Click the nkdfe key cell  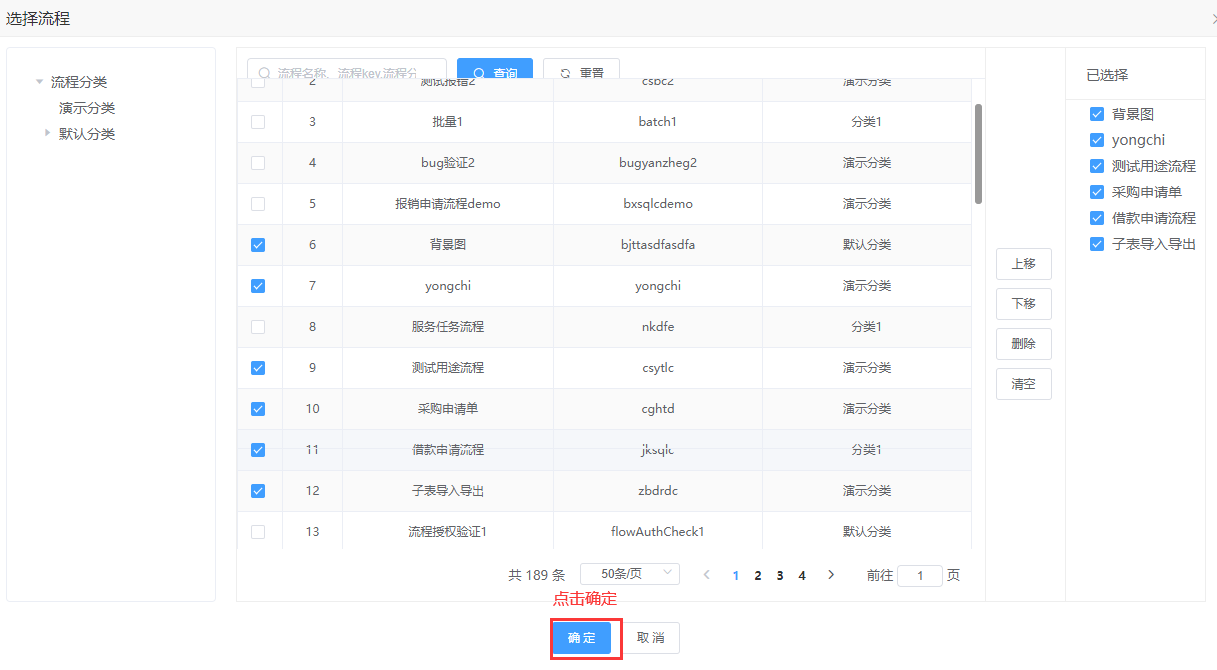pos(658,327)
